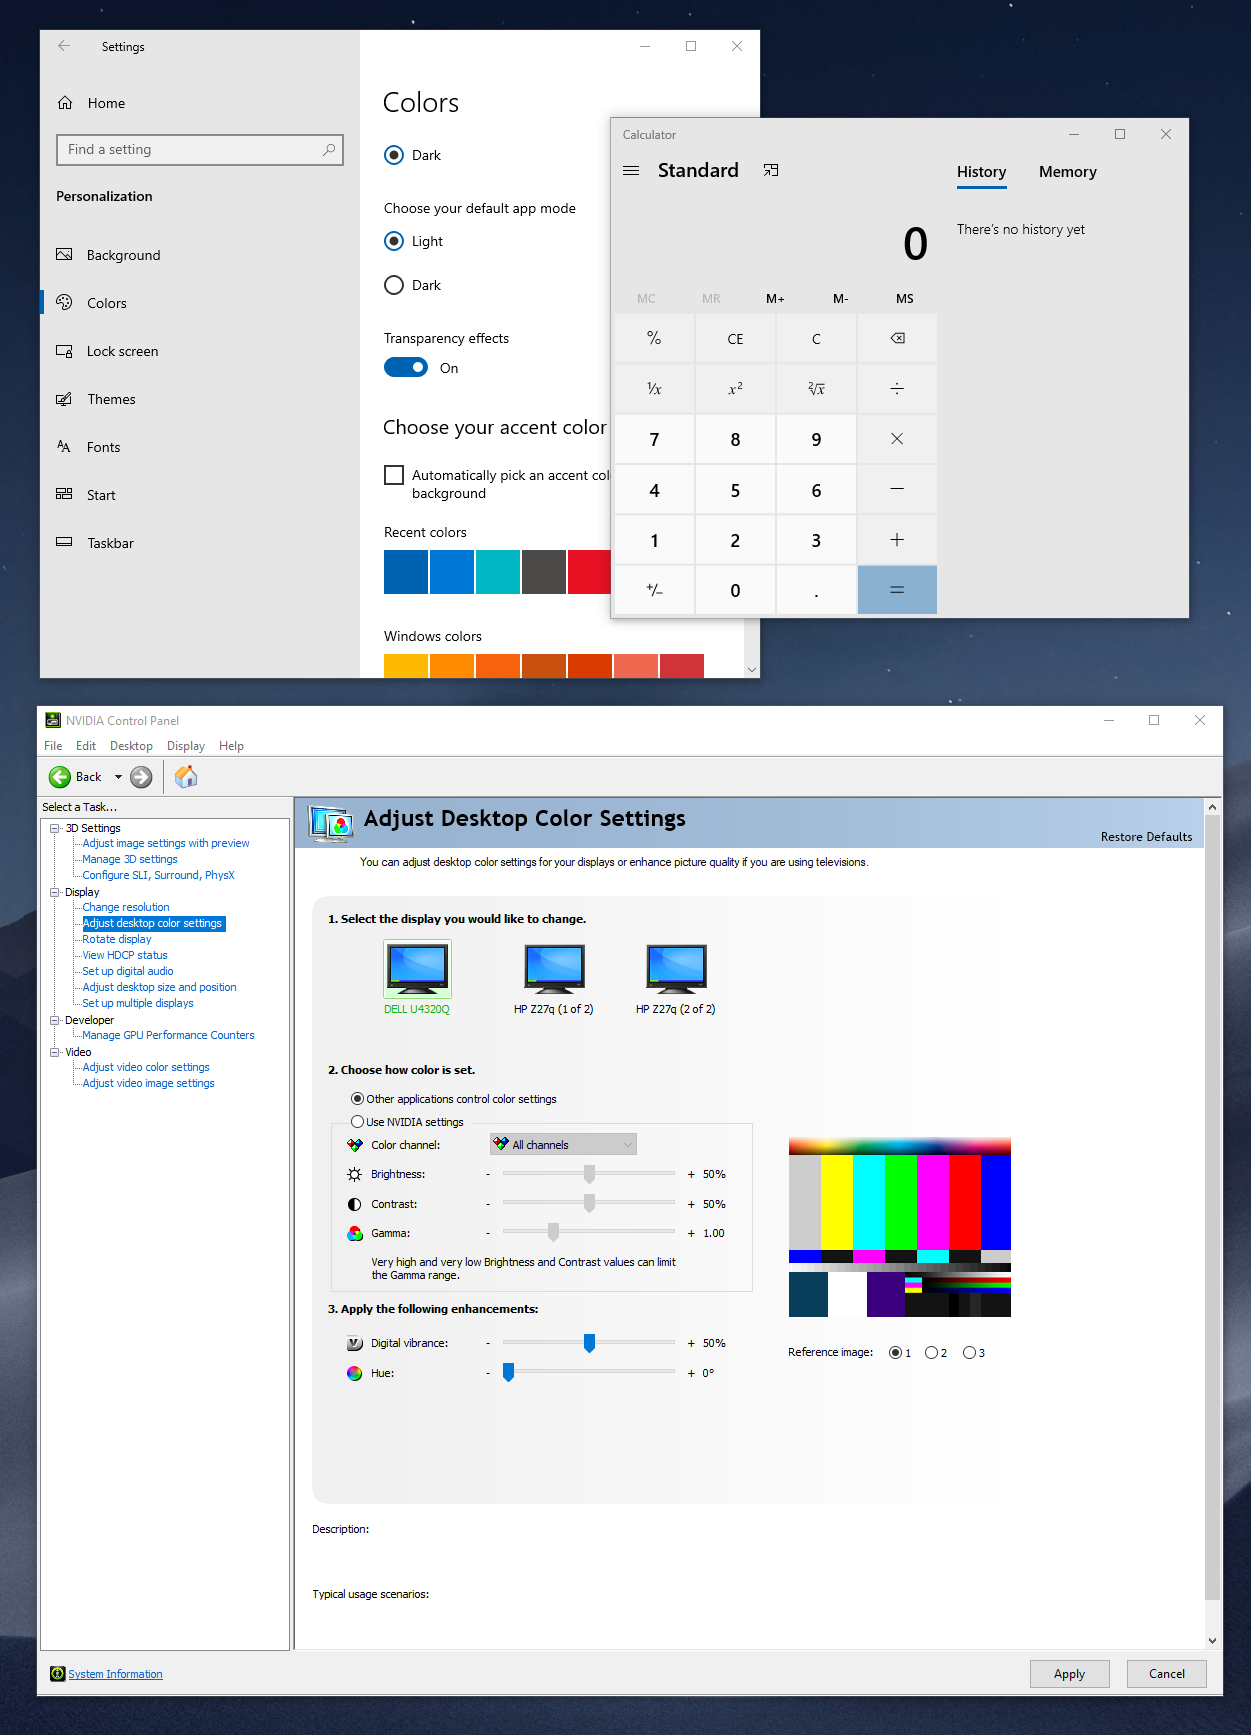Open the Back button history dropdown arrow
The height and width of the screenshot is (1735, 1251).
118,777
